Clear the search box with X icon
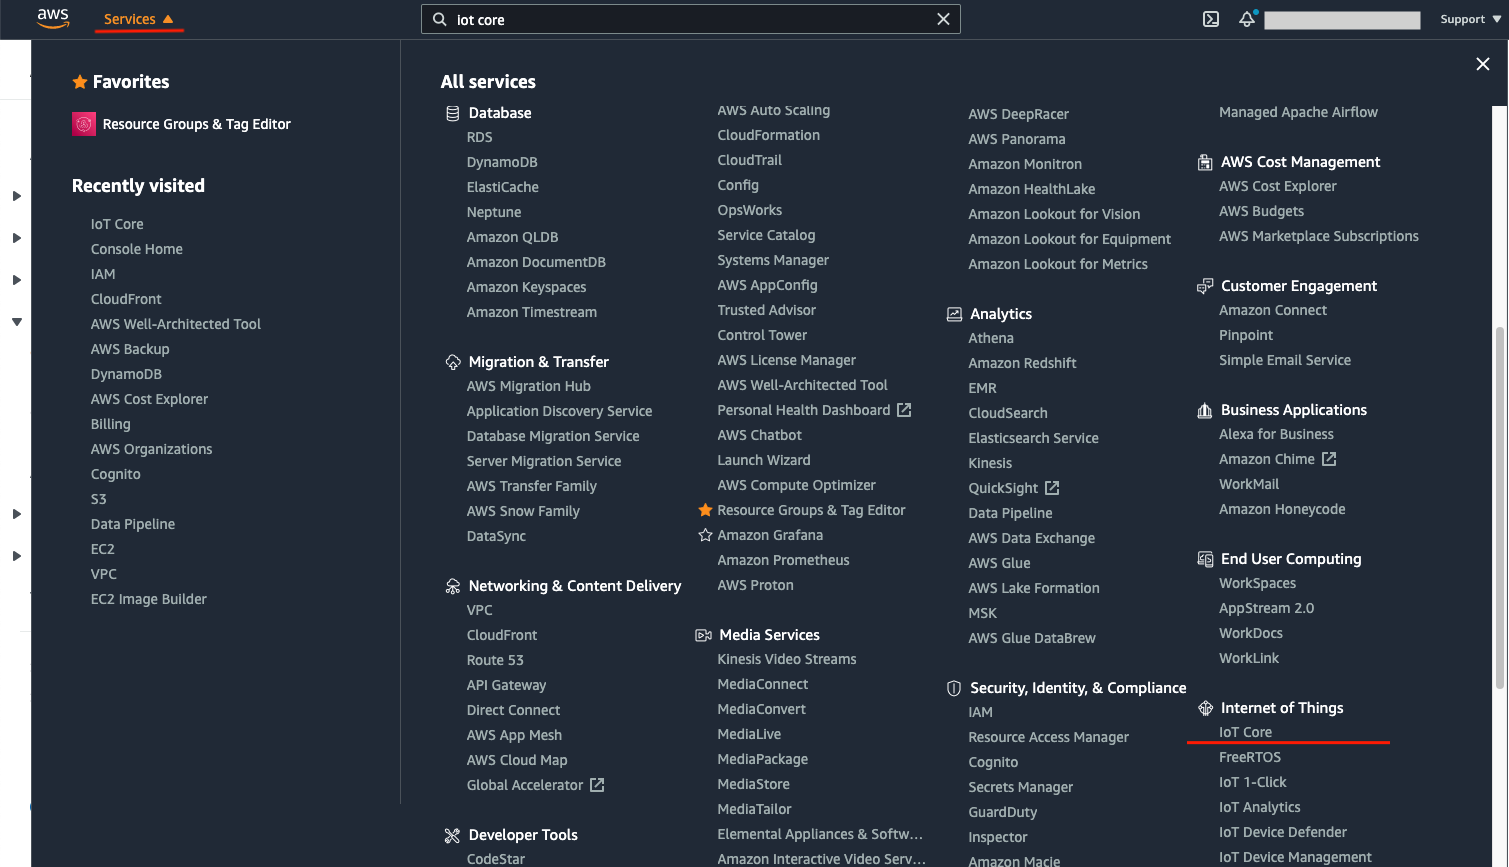Screen dimensions: 1509x867 tap(943, 19)
